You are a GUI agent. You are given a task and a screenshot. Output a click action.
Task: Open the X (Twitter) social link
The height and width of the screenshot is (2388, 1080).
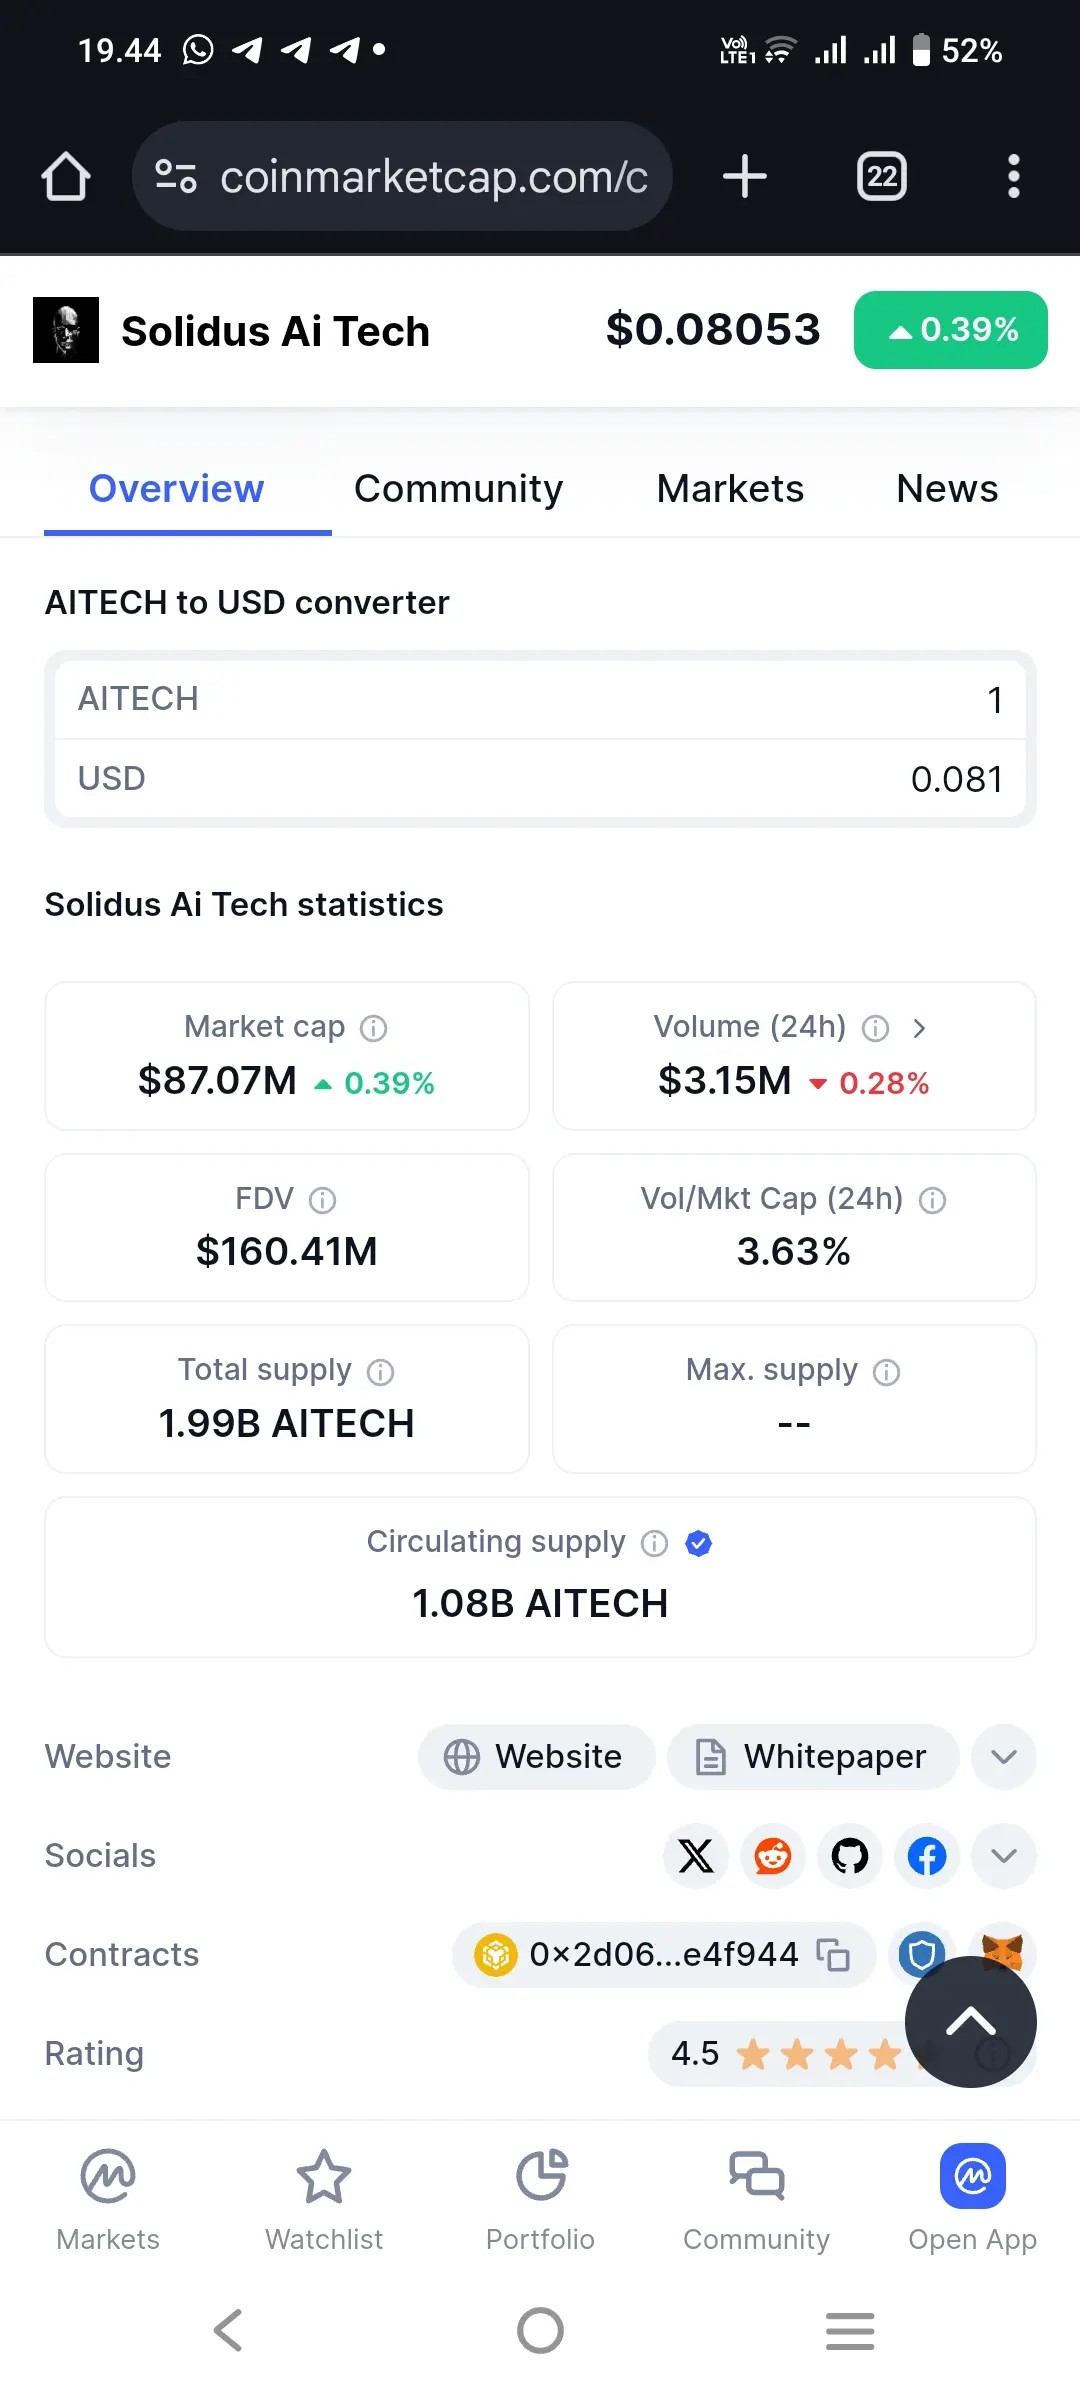[696, 1856]
